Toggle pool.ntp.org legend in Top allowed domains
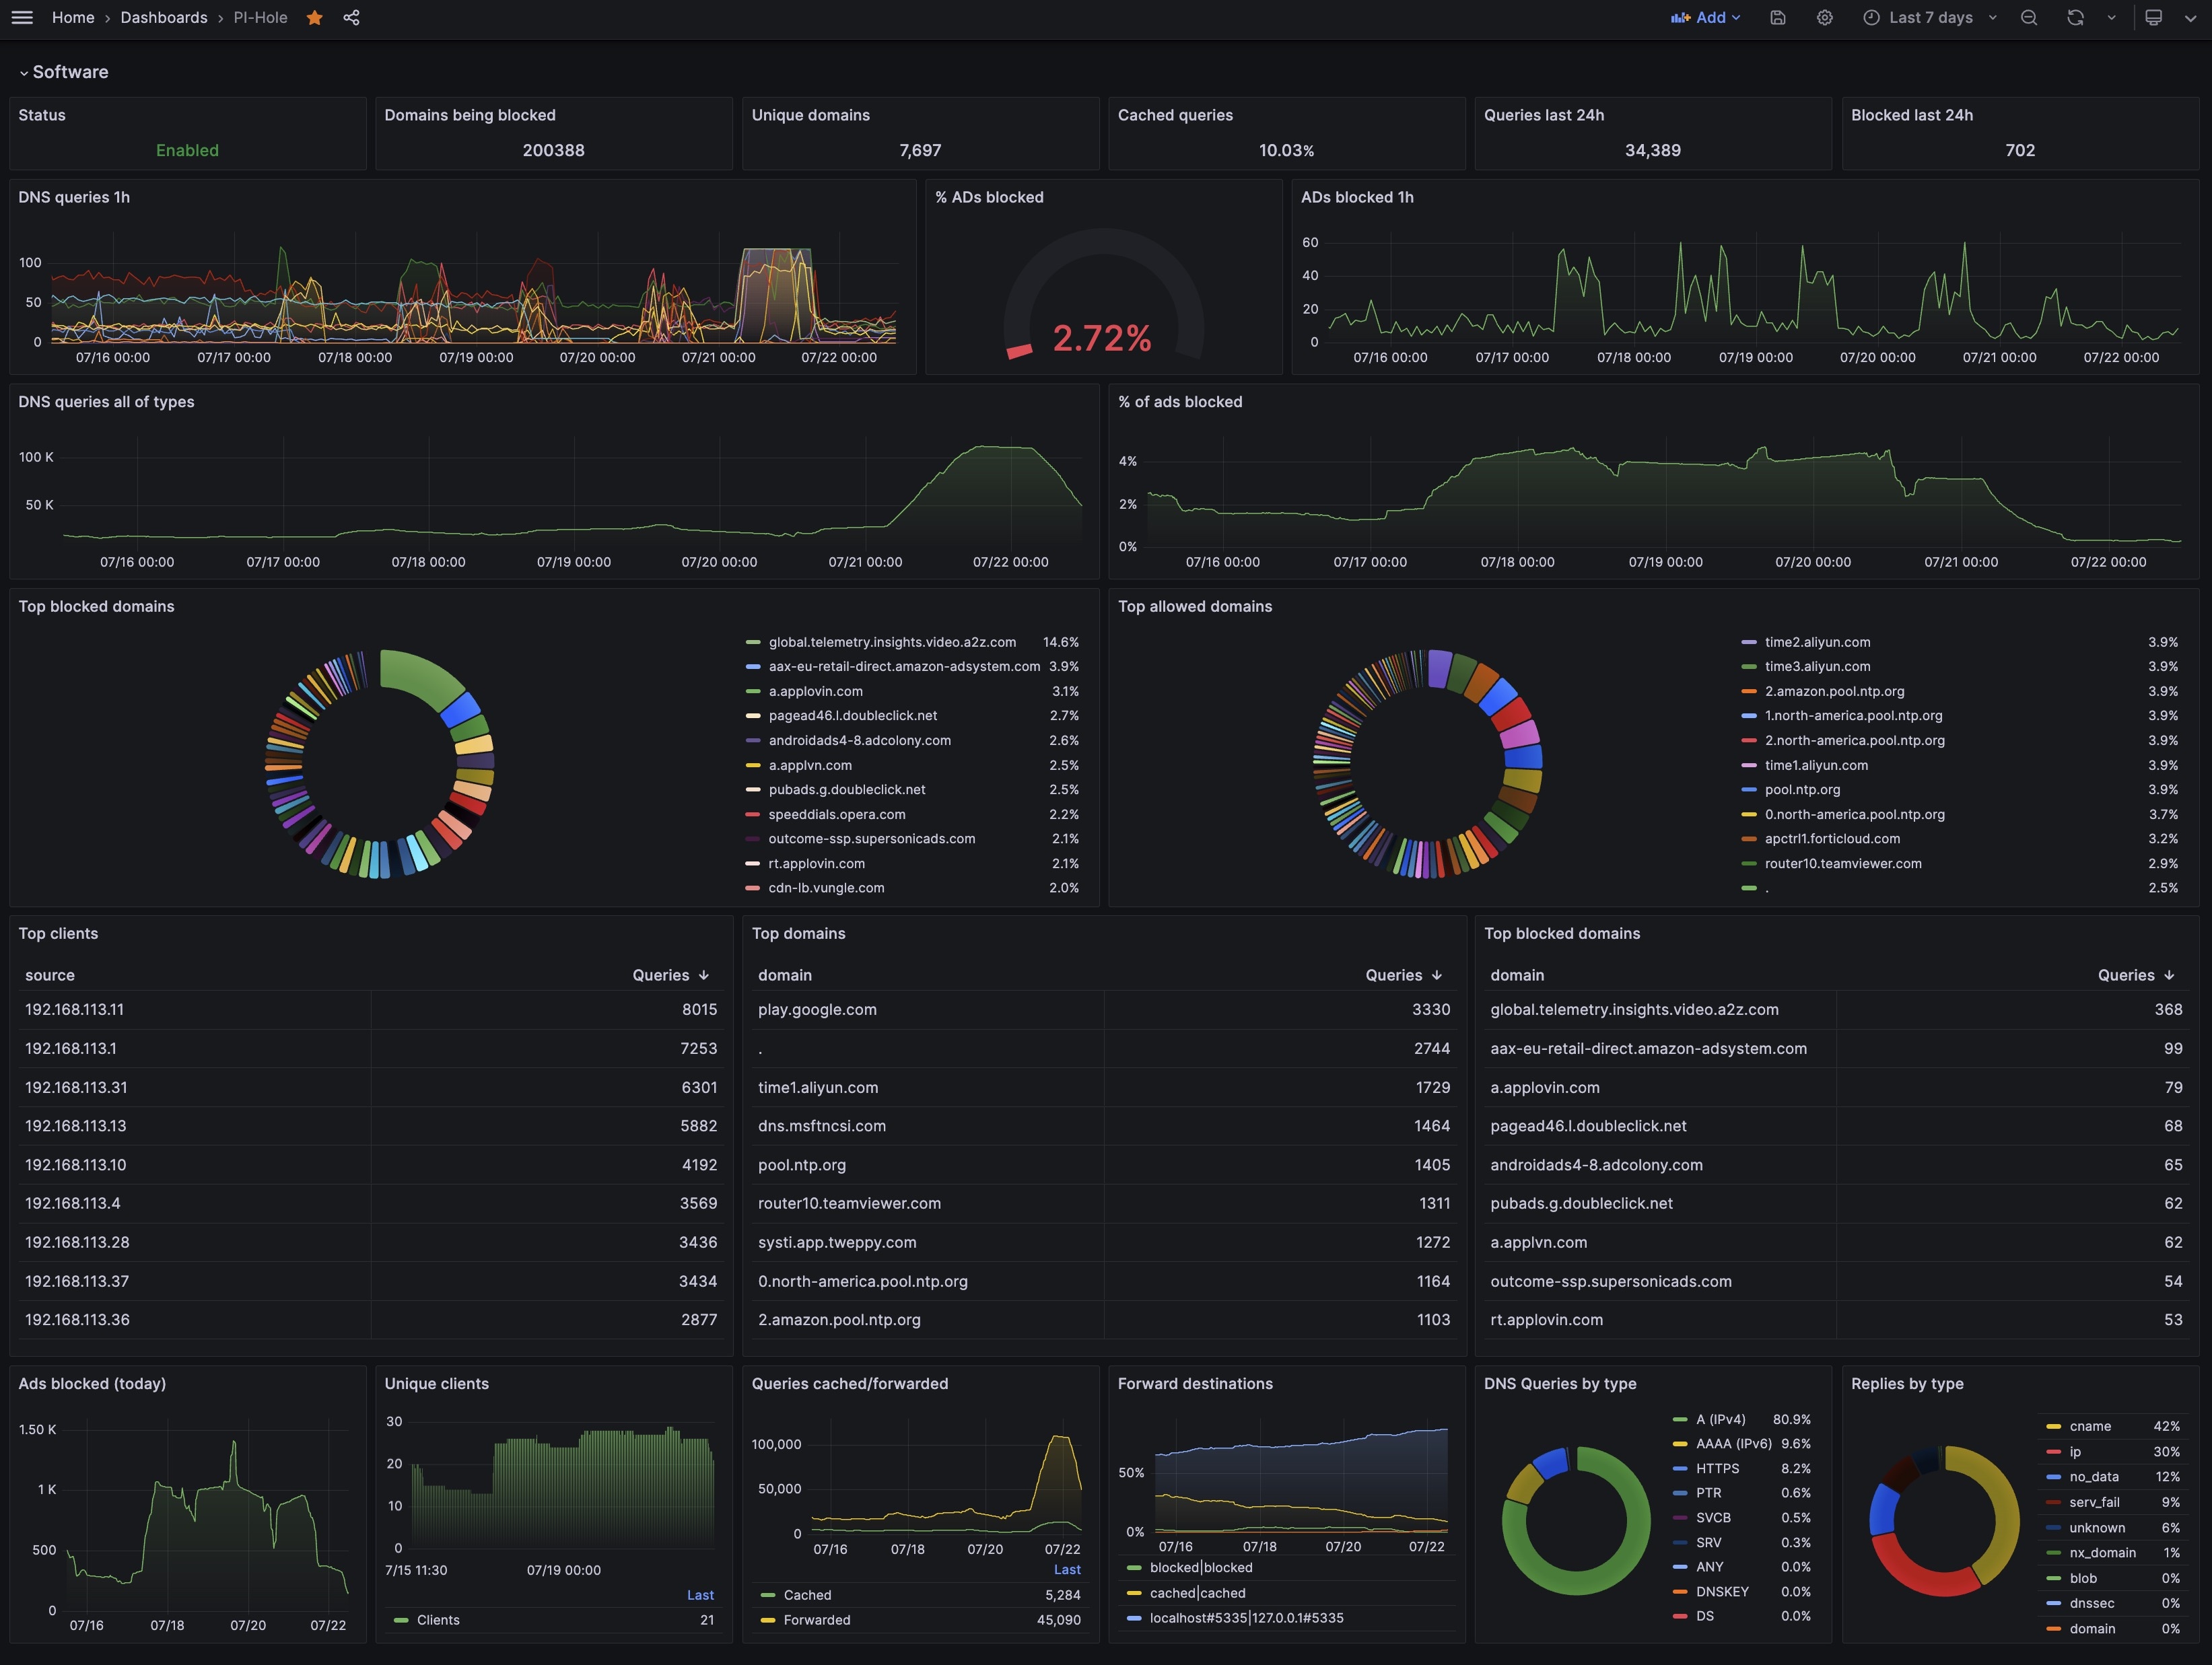The height and width of the screenshot is (1665, 2212). tap(1802, 789)
